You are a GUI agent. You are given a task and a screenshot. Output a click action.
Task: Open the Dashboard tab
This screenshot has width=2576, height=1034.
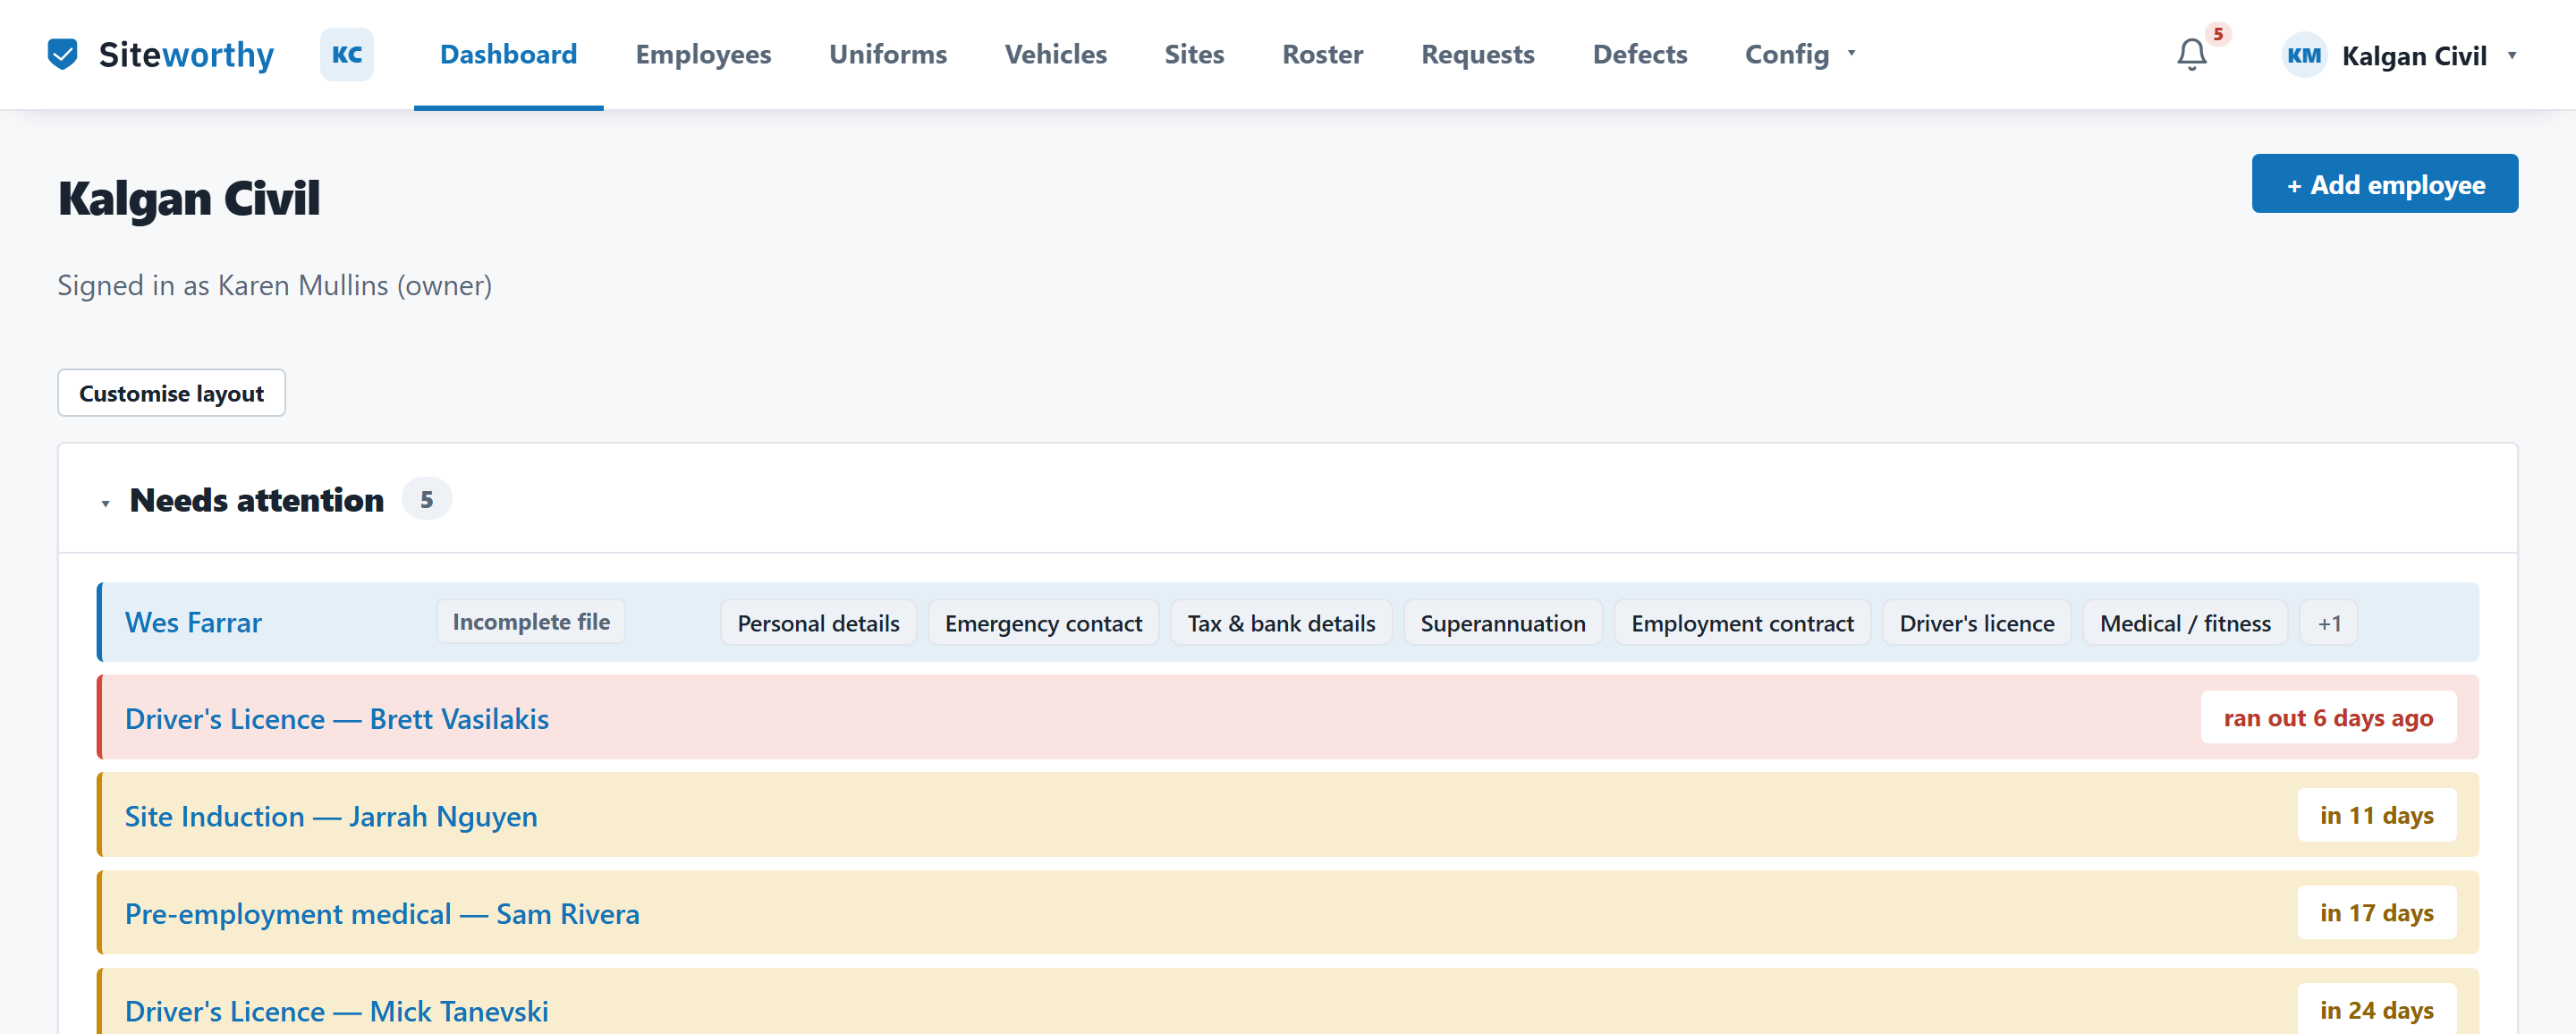(508, 54)
